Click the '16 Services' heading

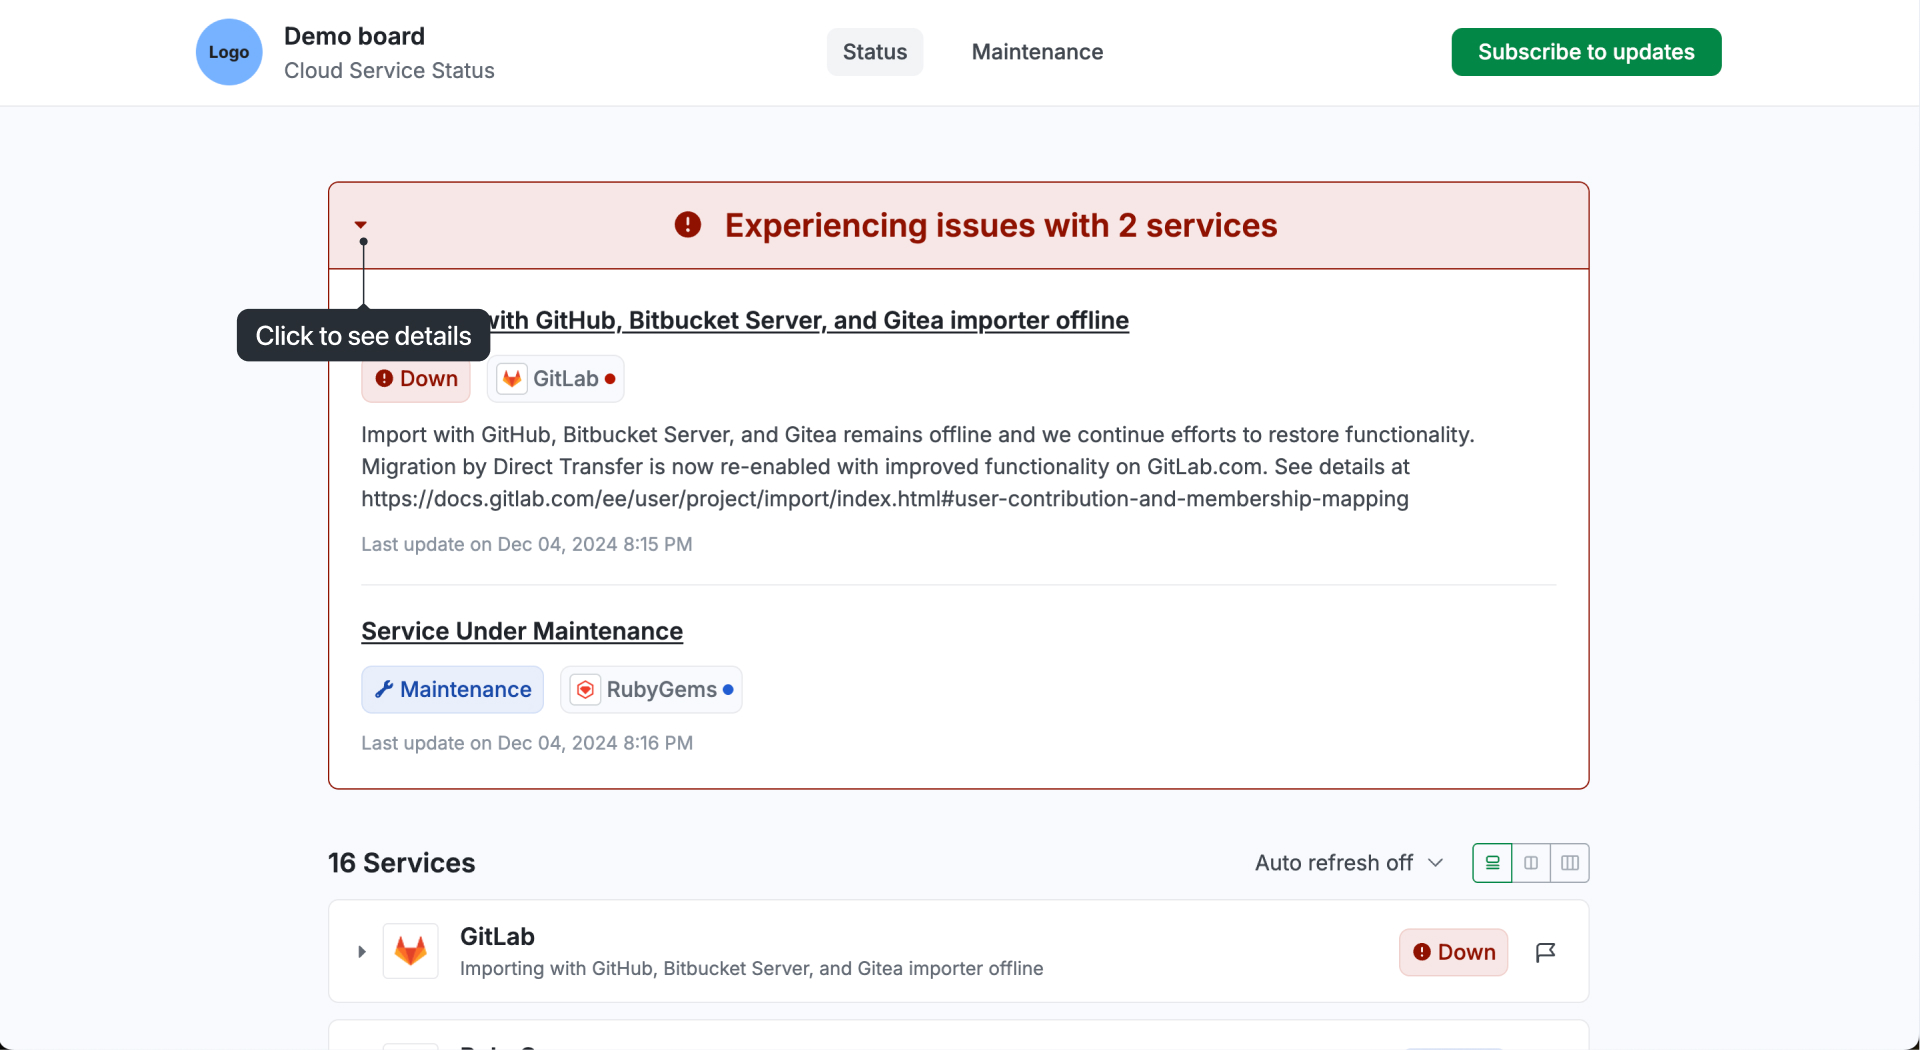[402, 863]
